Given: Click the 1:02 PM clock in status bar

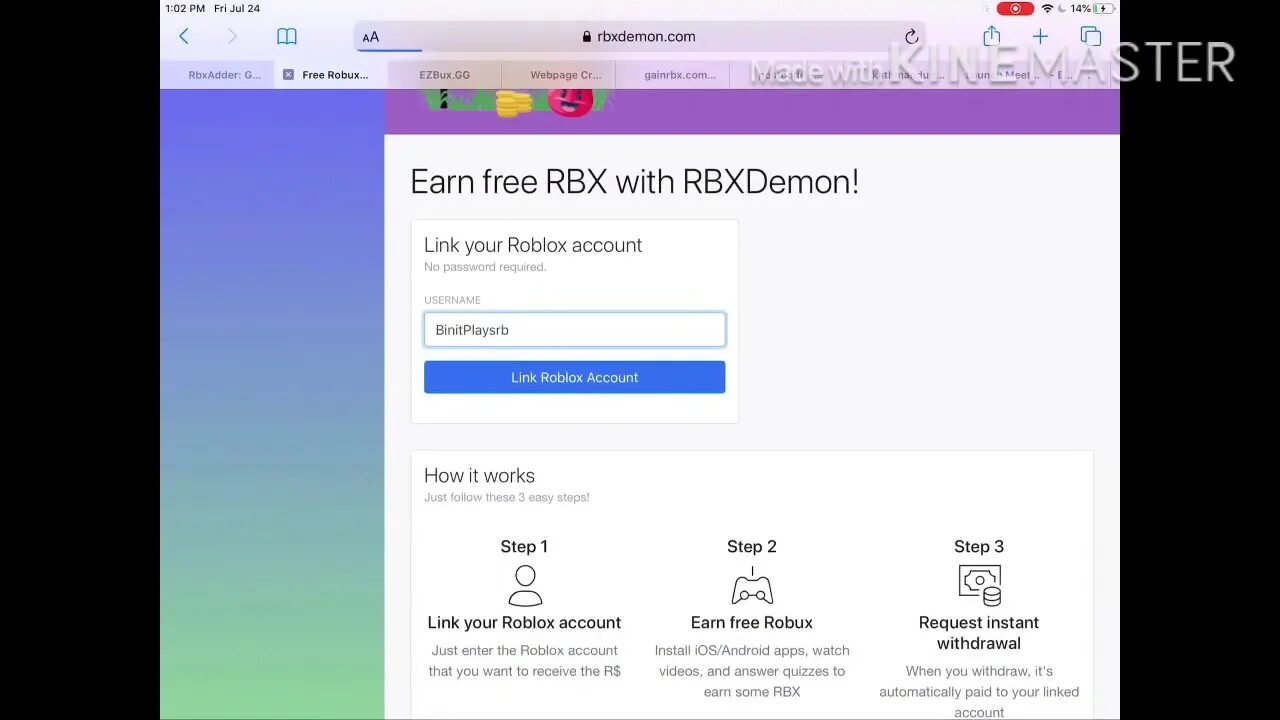Looking at the screenshot, I should click(185, 8).
